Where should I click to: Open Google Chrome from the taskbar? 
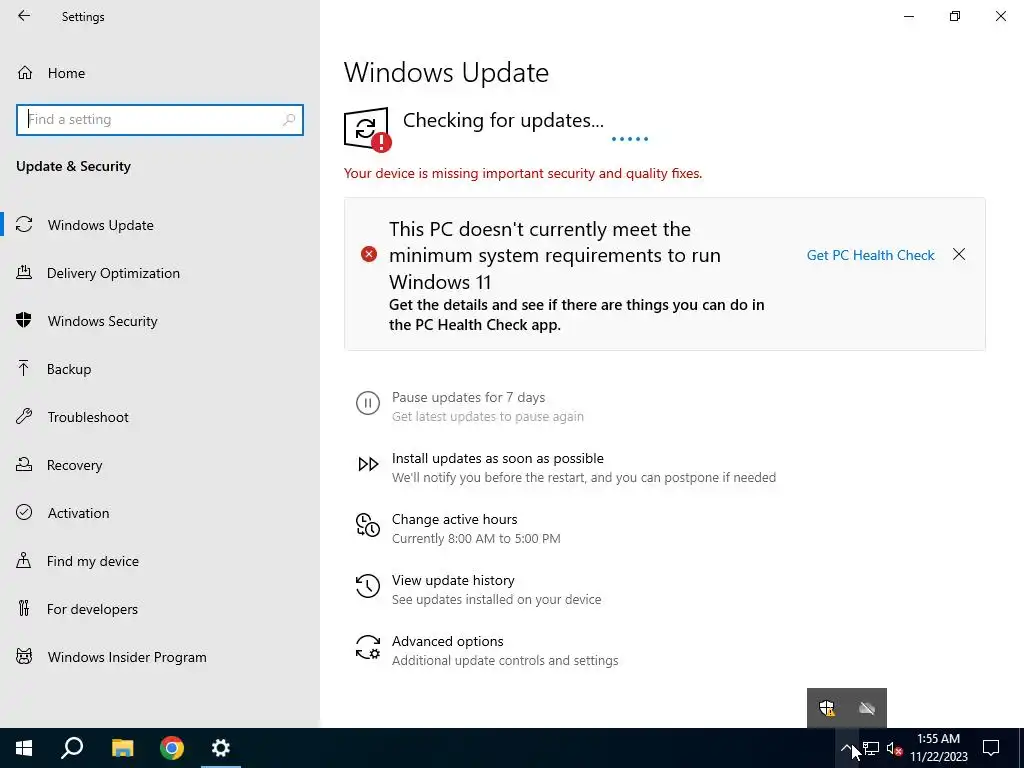[x=172, y=748]
